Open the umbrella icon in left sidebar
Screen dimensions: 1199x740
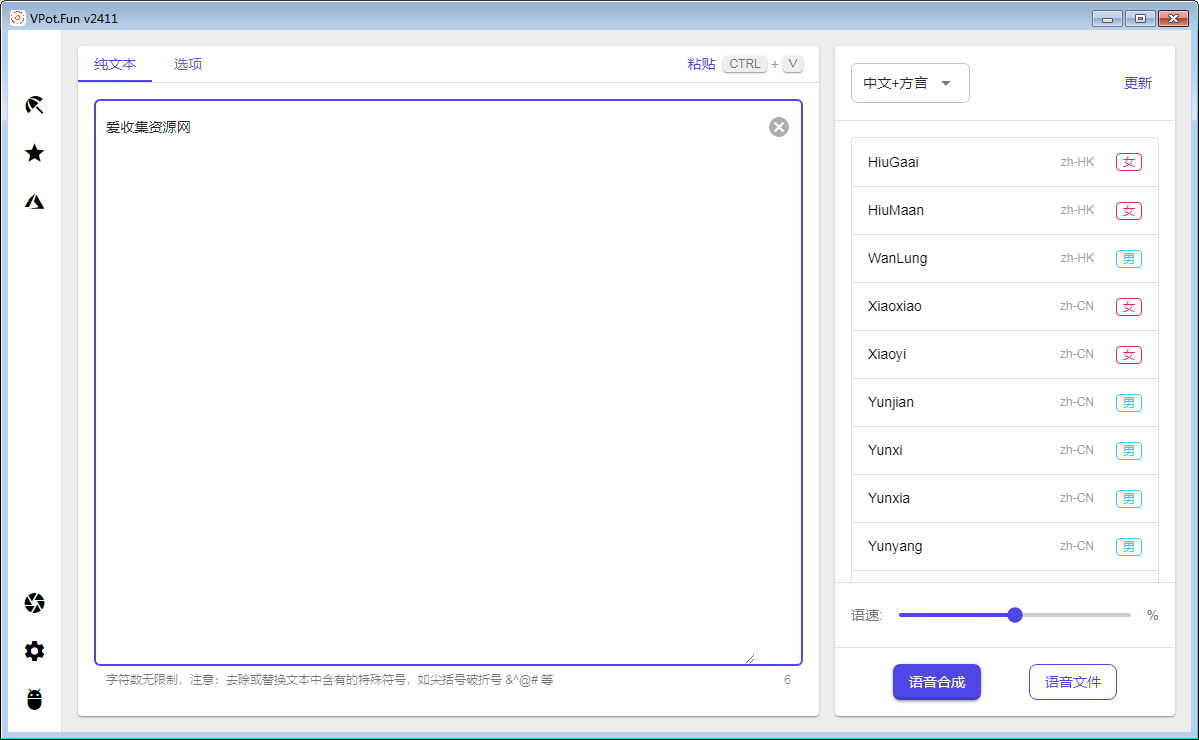[x=34, y=105]
